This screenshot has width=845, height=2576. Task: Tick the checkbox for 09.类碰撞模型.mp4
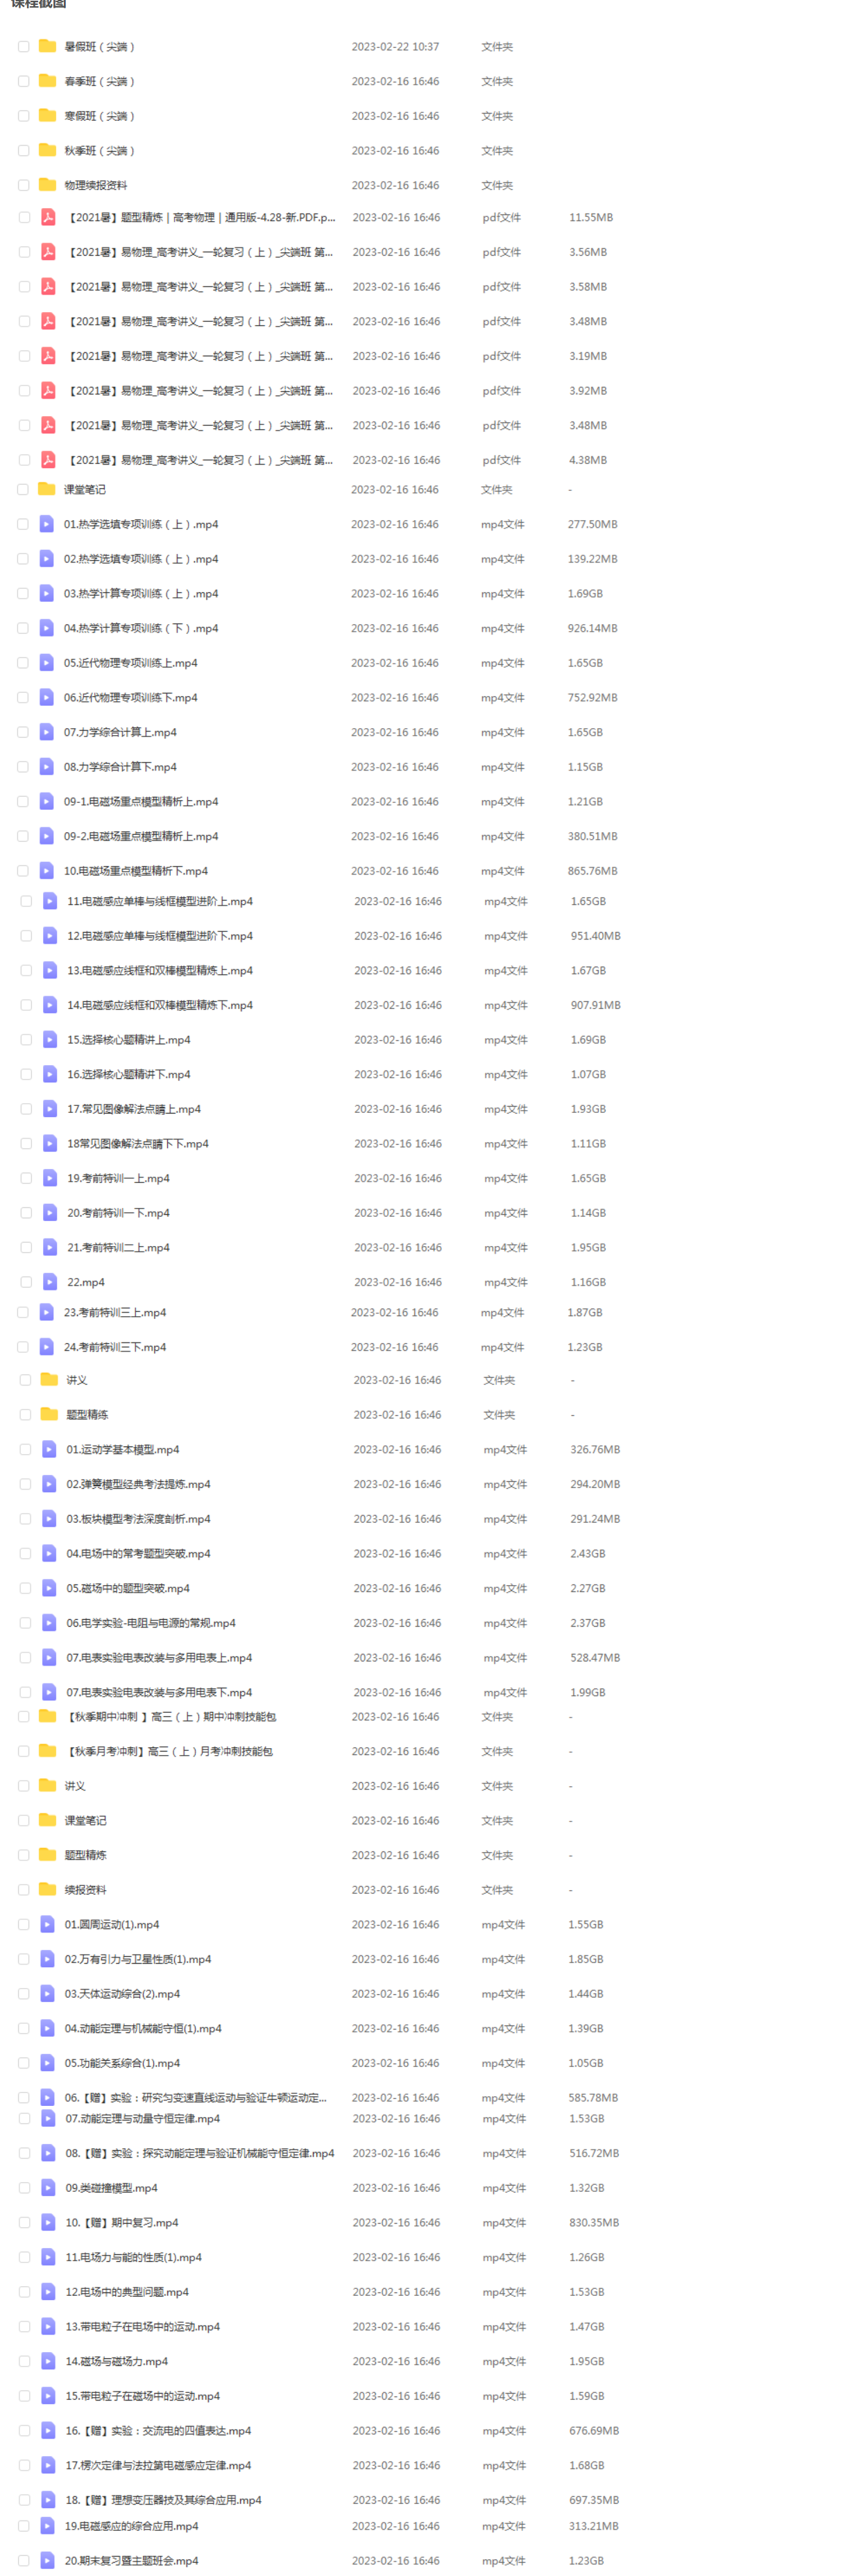[x=24, y=2188]
